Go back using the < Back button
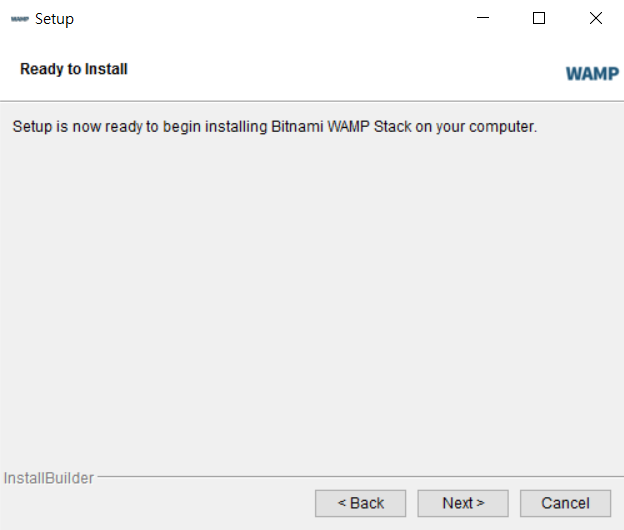The height and width of the screenshot is (530, 624). click(361, 503)
